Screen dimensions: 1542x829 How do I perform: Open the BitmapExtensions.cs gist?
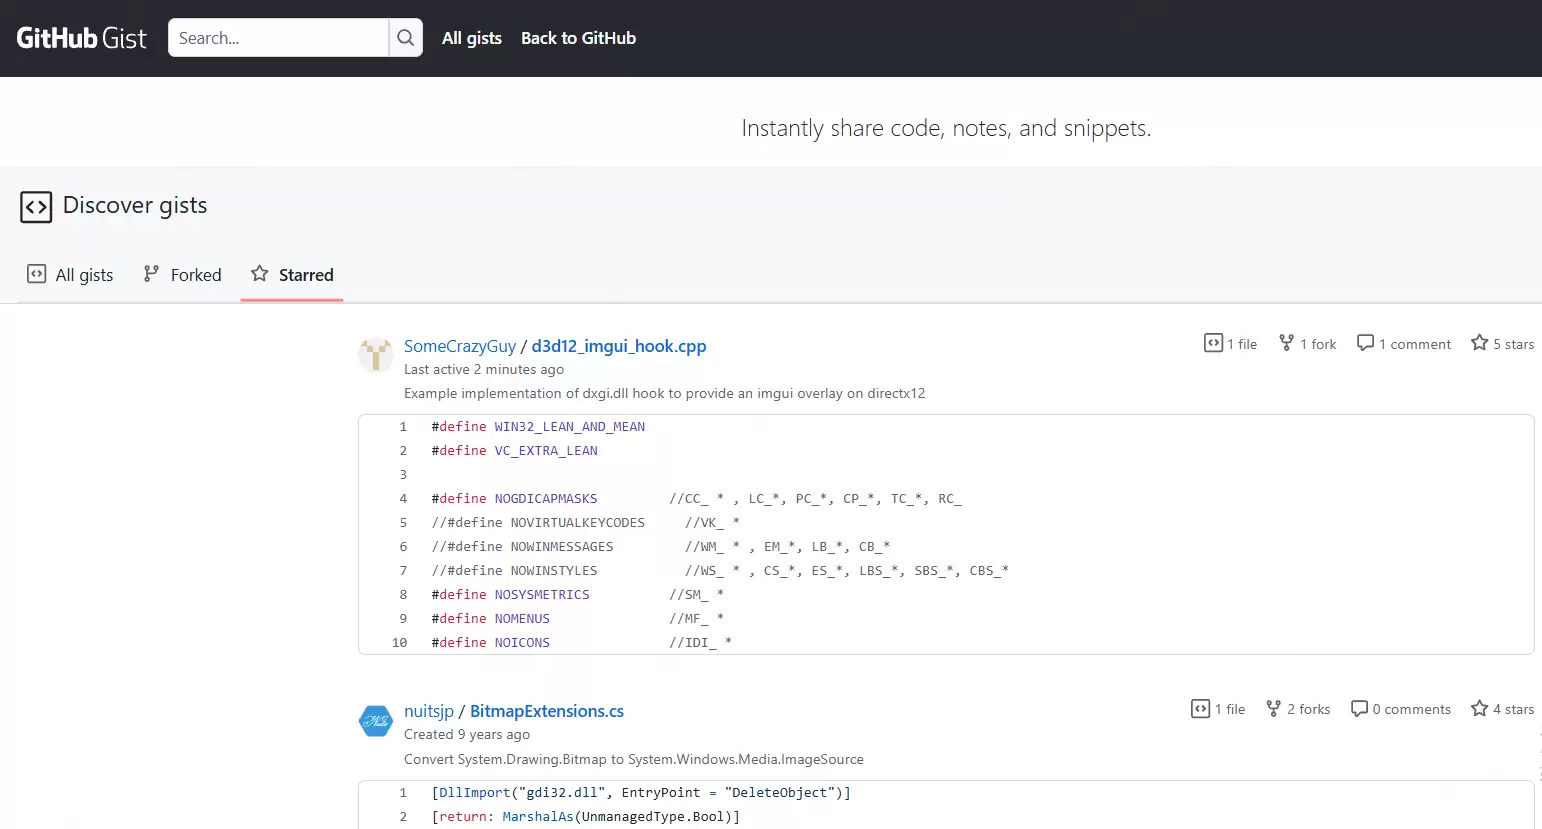pyautogui.click(x=547, y=711)
